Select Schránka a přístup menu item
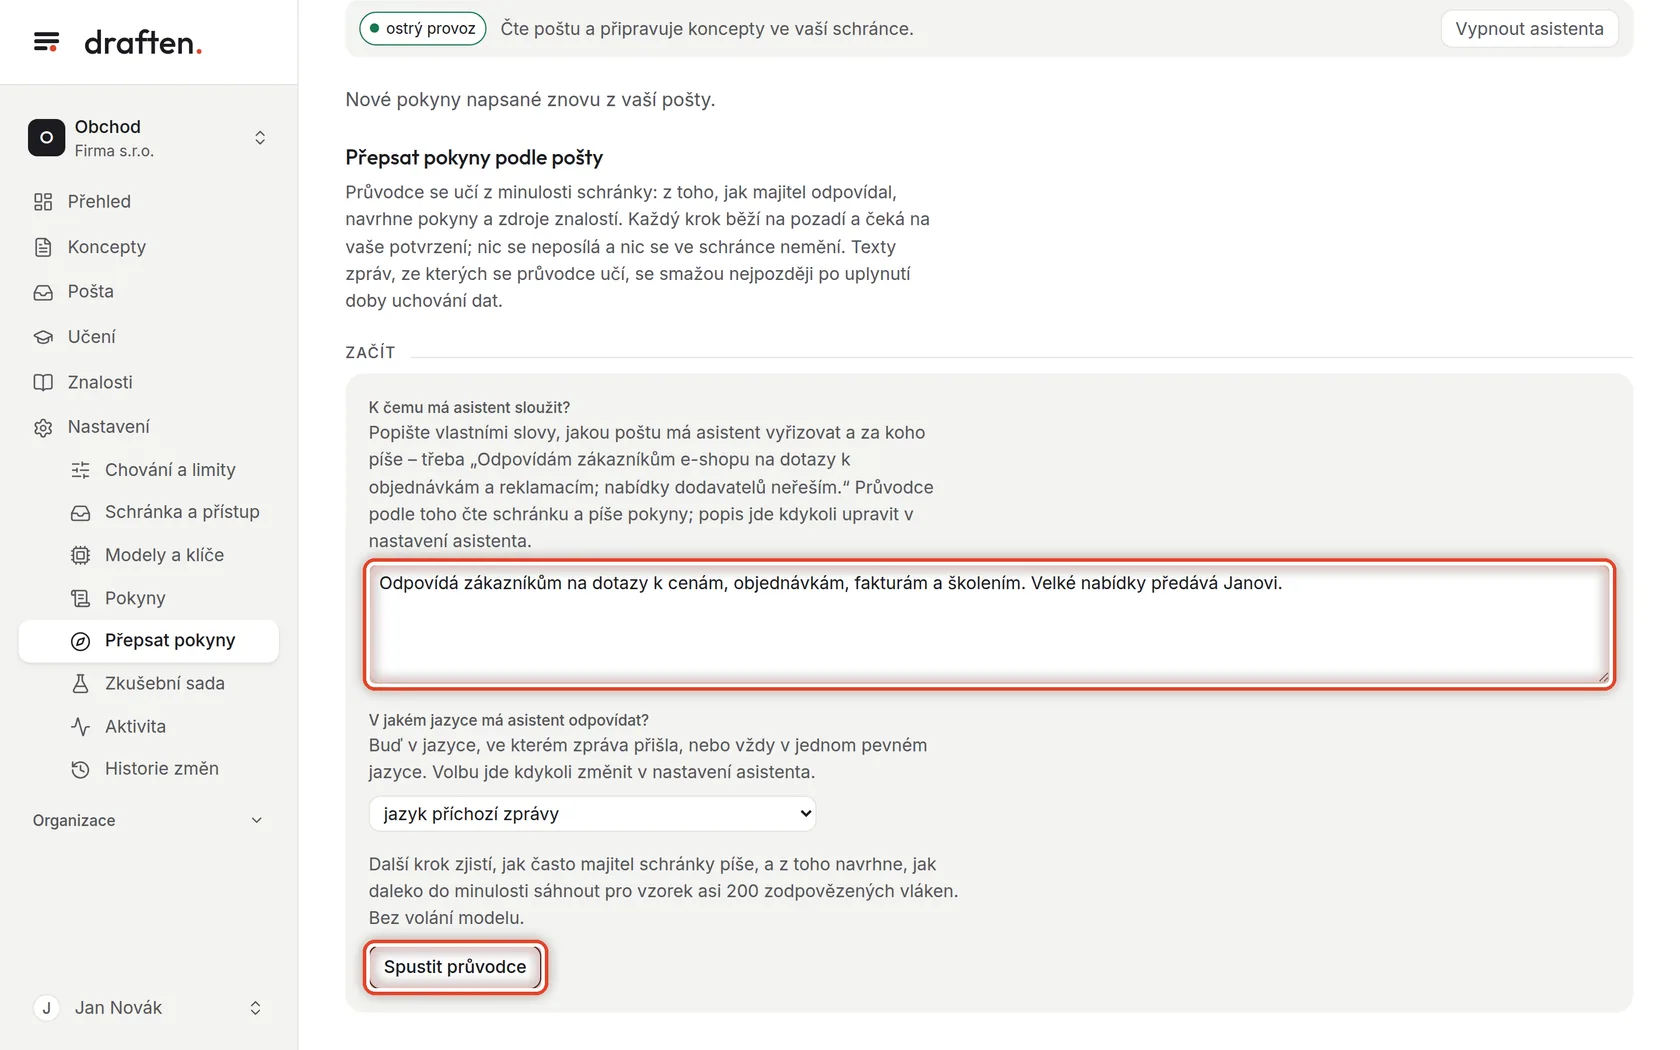The width and height of the screenshot is (1680, 1050). point(182,512)
